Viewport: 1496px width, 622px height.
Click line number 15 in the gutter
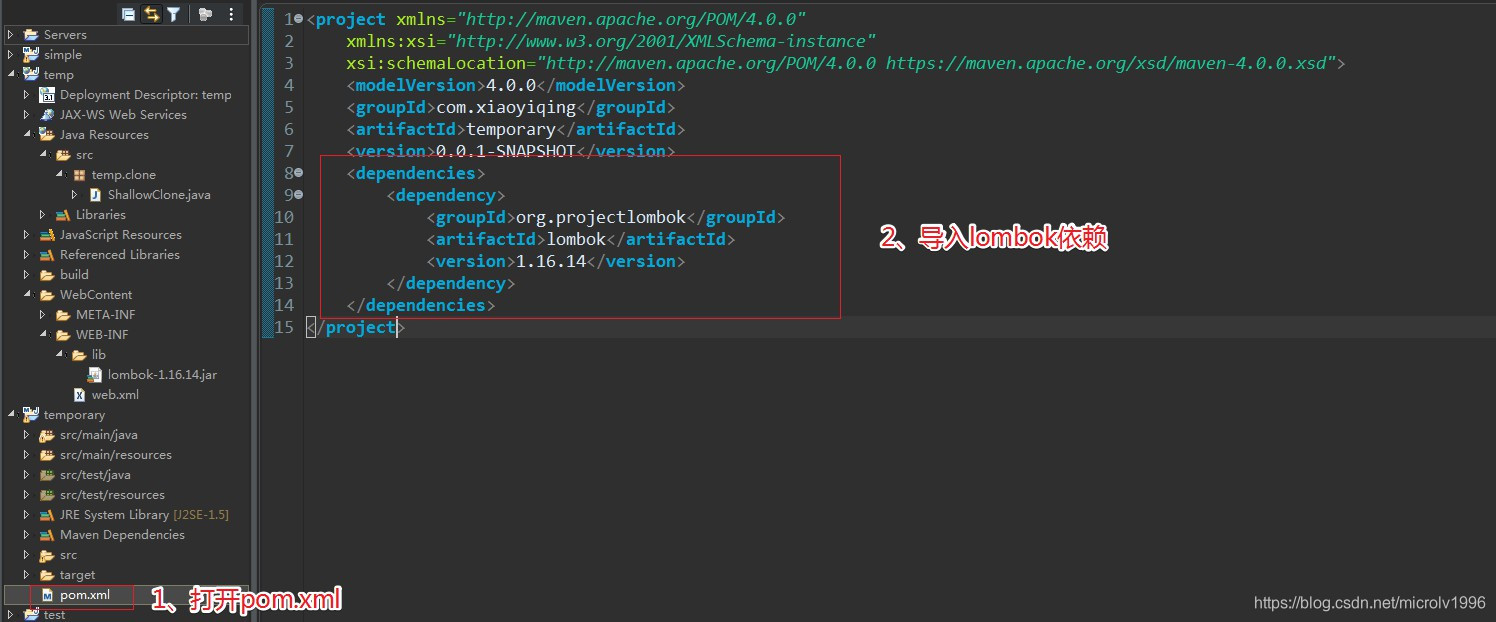[x=284, y=327]
